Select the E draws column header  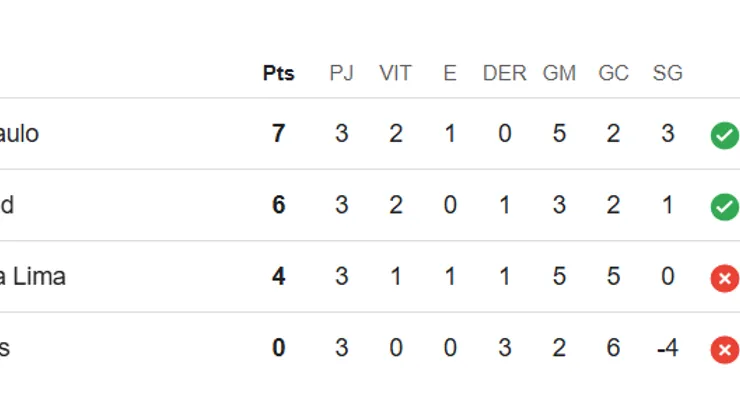tap(450, 74)
